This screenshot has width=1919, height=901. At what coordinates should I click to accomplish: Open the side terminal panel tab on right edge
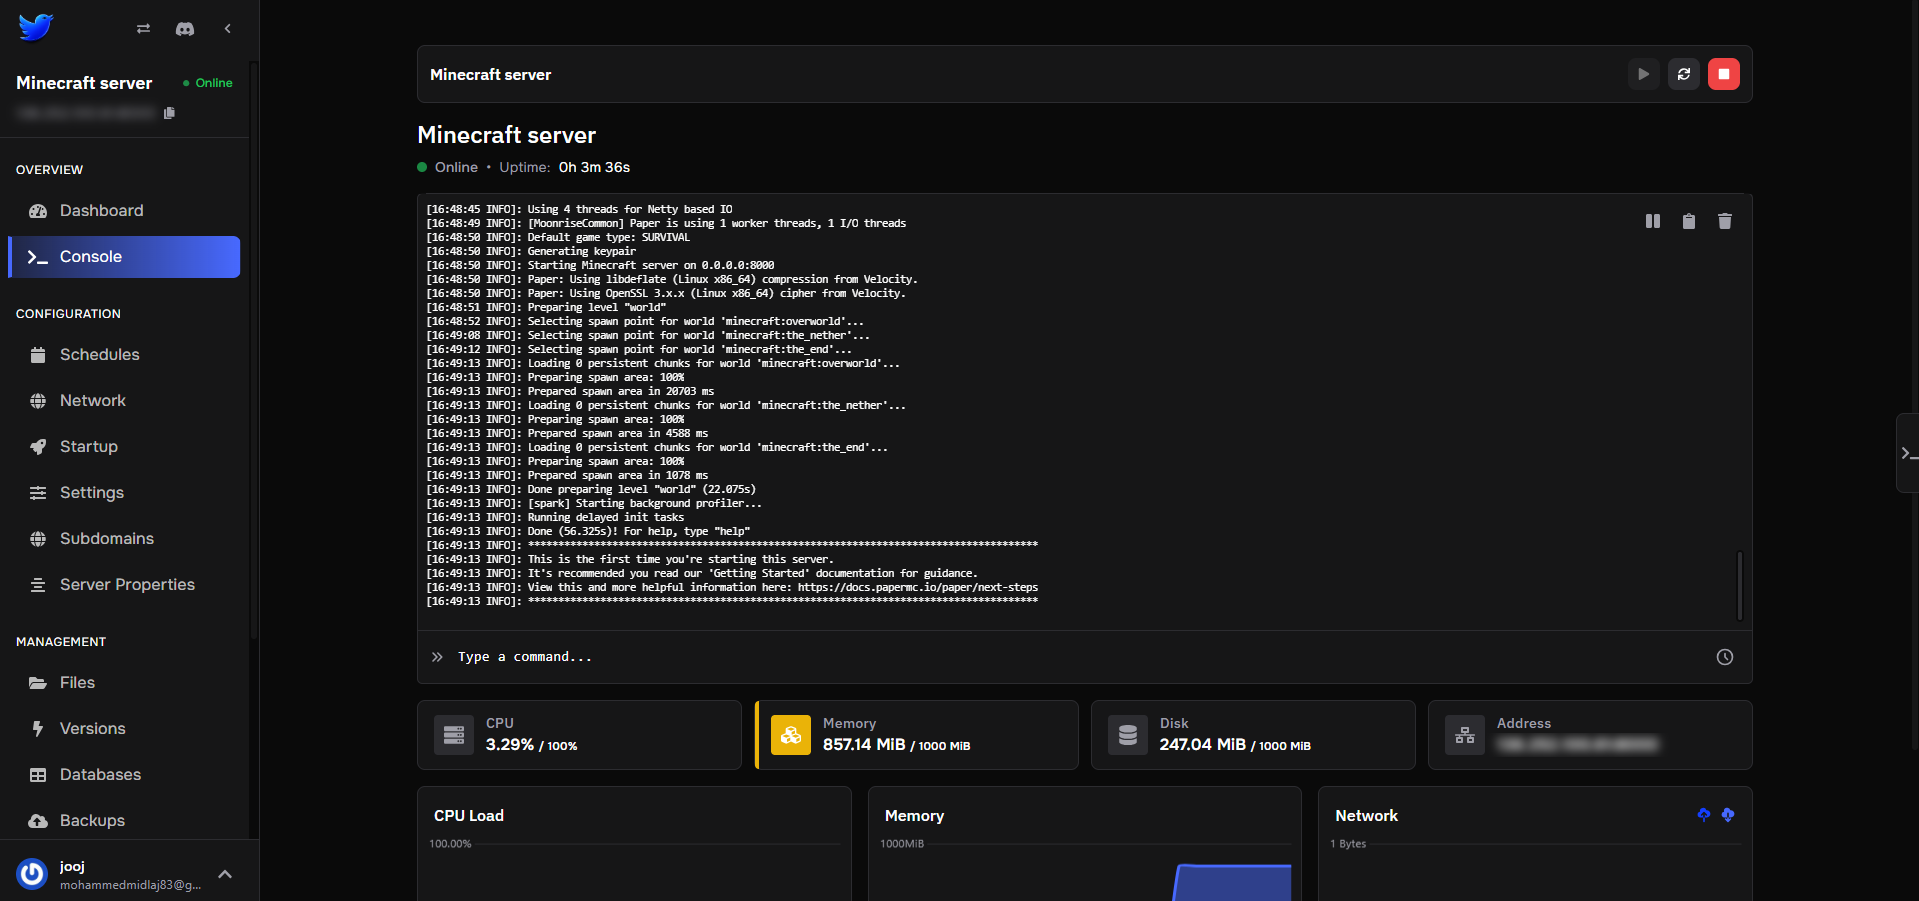[x=1908, y=453]
